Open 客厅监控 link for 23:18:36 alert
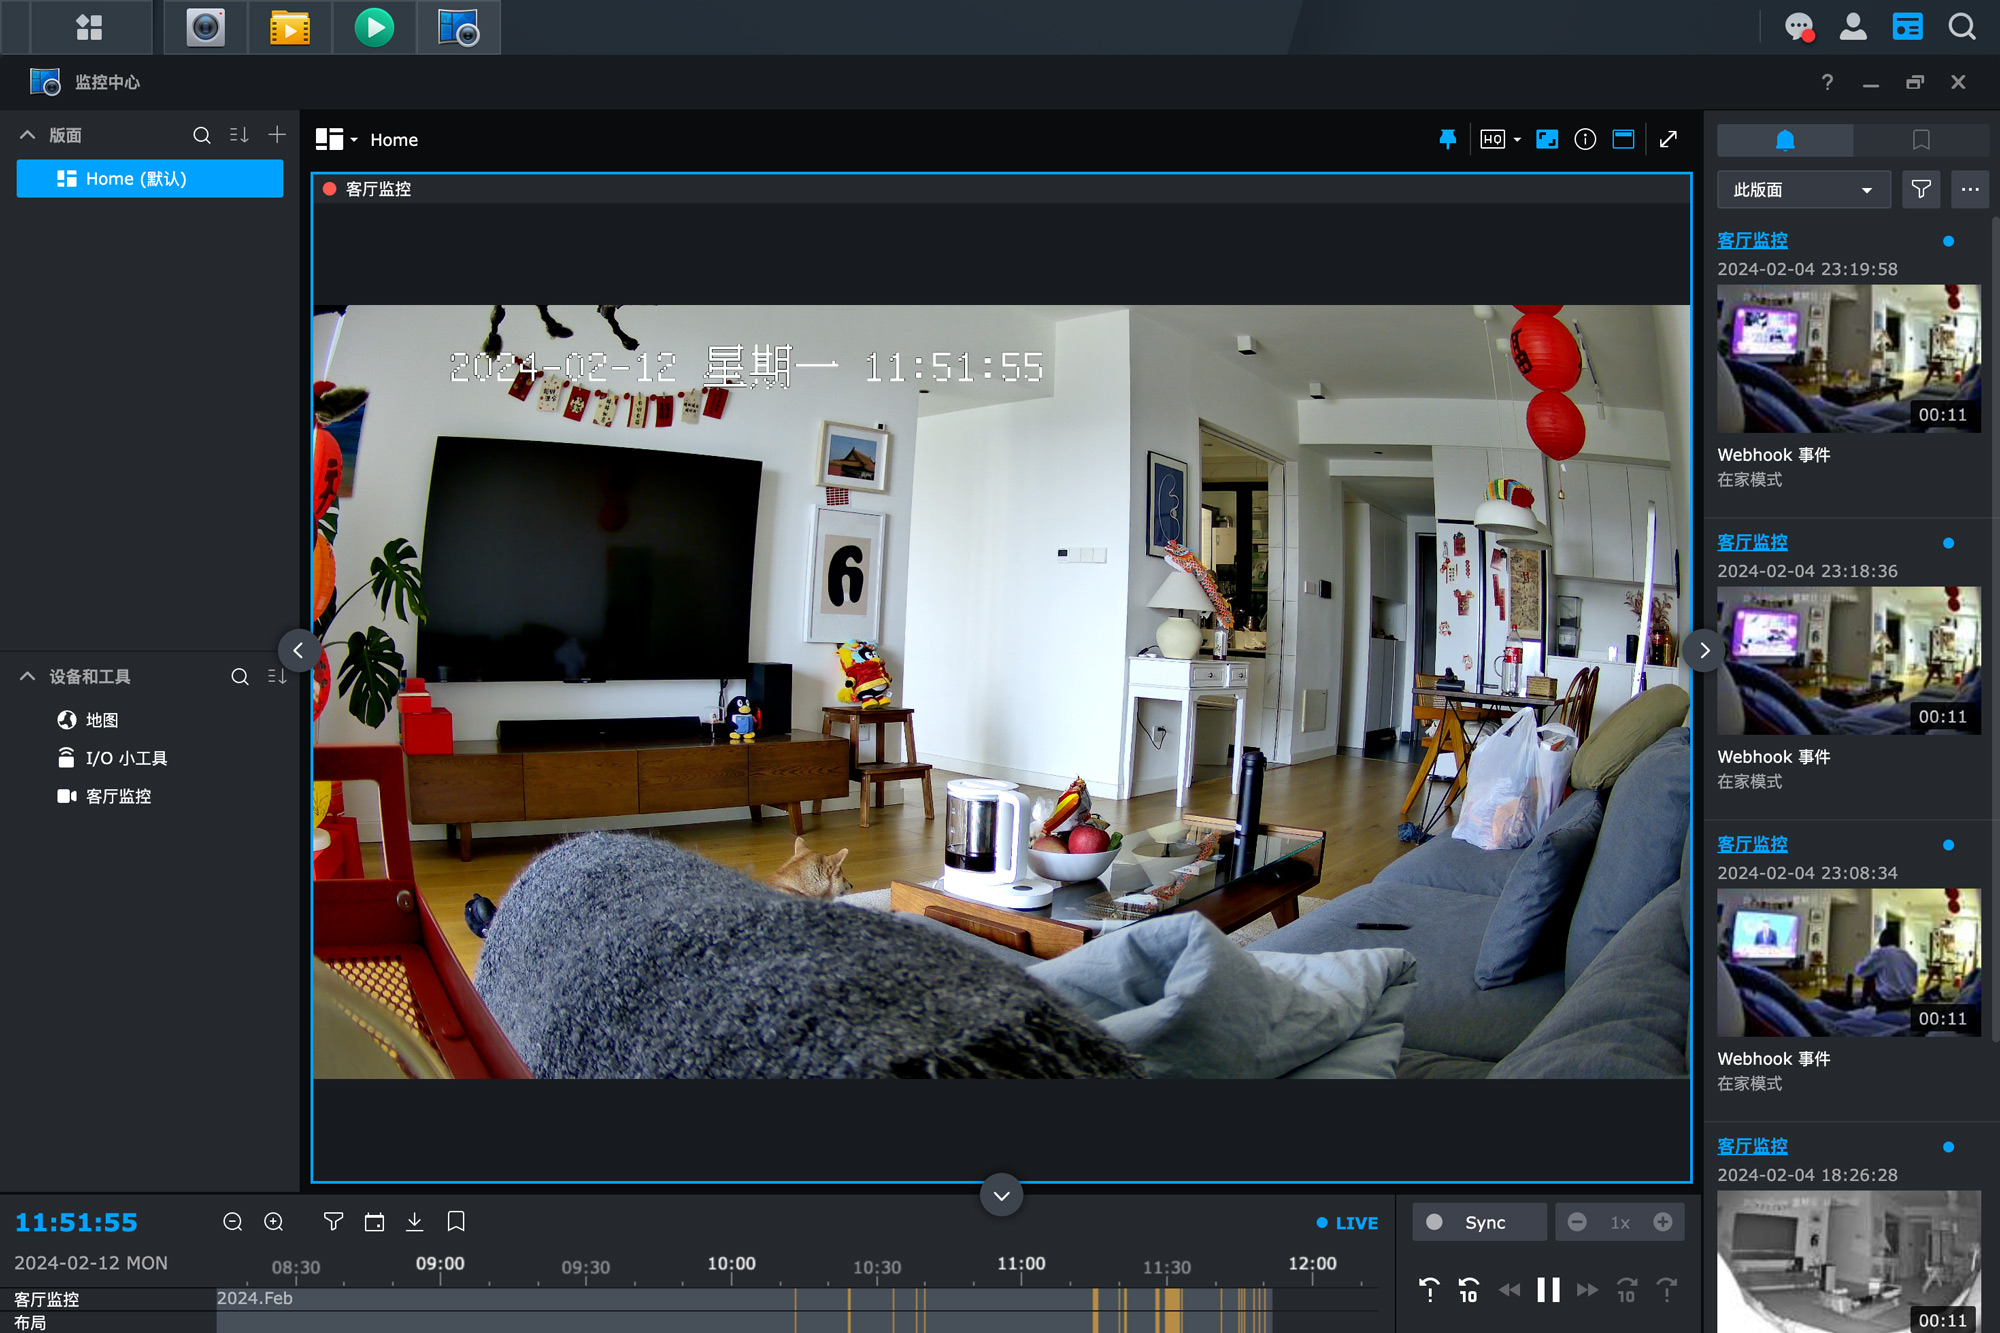 1752,542
